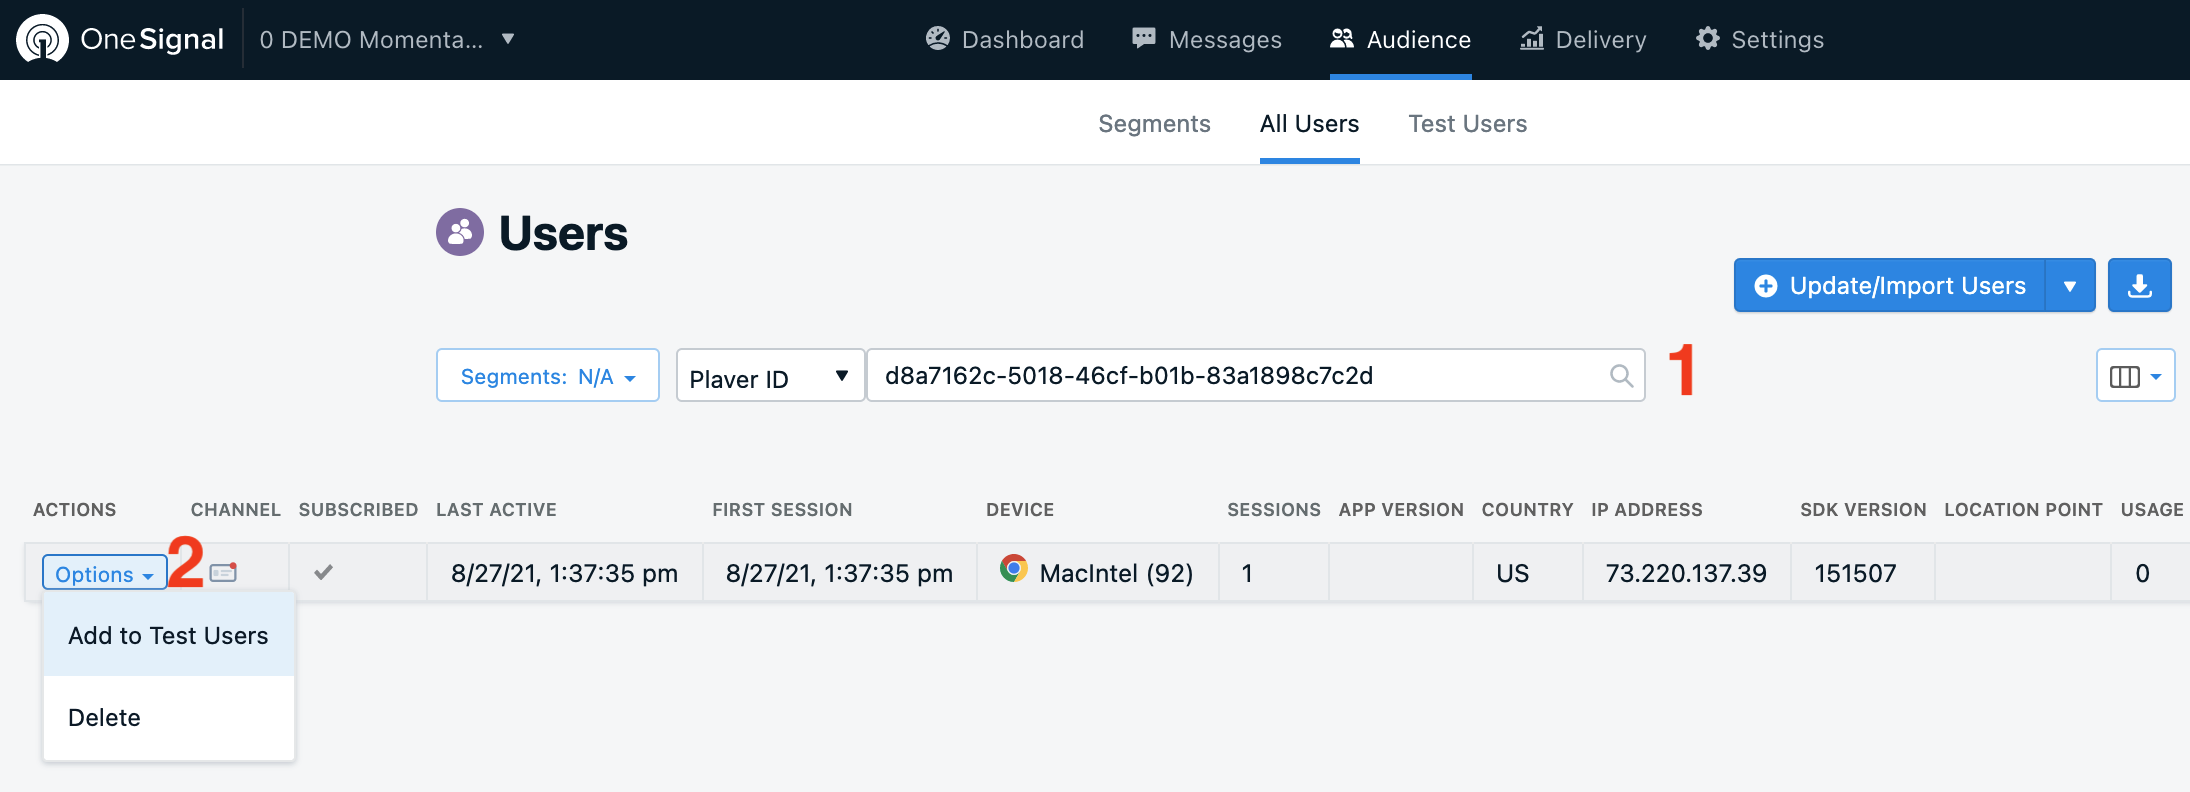This screenshot has height=792, width=2190.
Task: Toggle the Options dropdown for the user row
Action: 104,573
